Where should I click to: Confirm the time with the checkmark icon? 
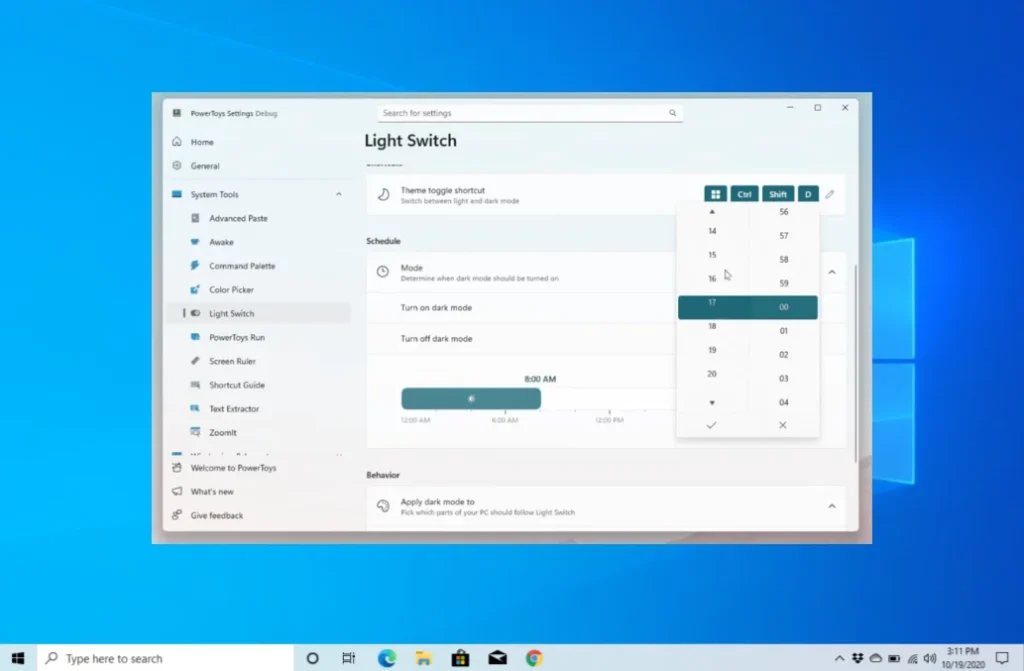tap(712, 425)
